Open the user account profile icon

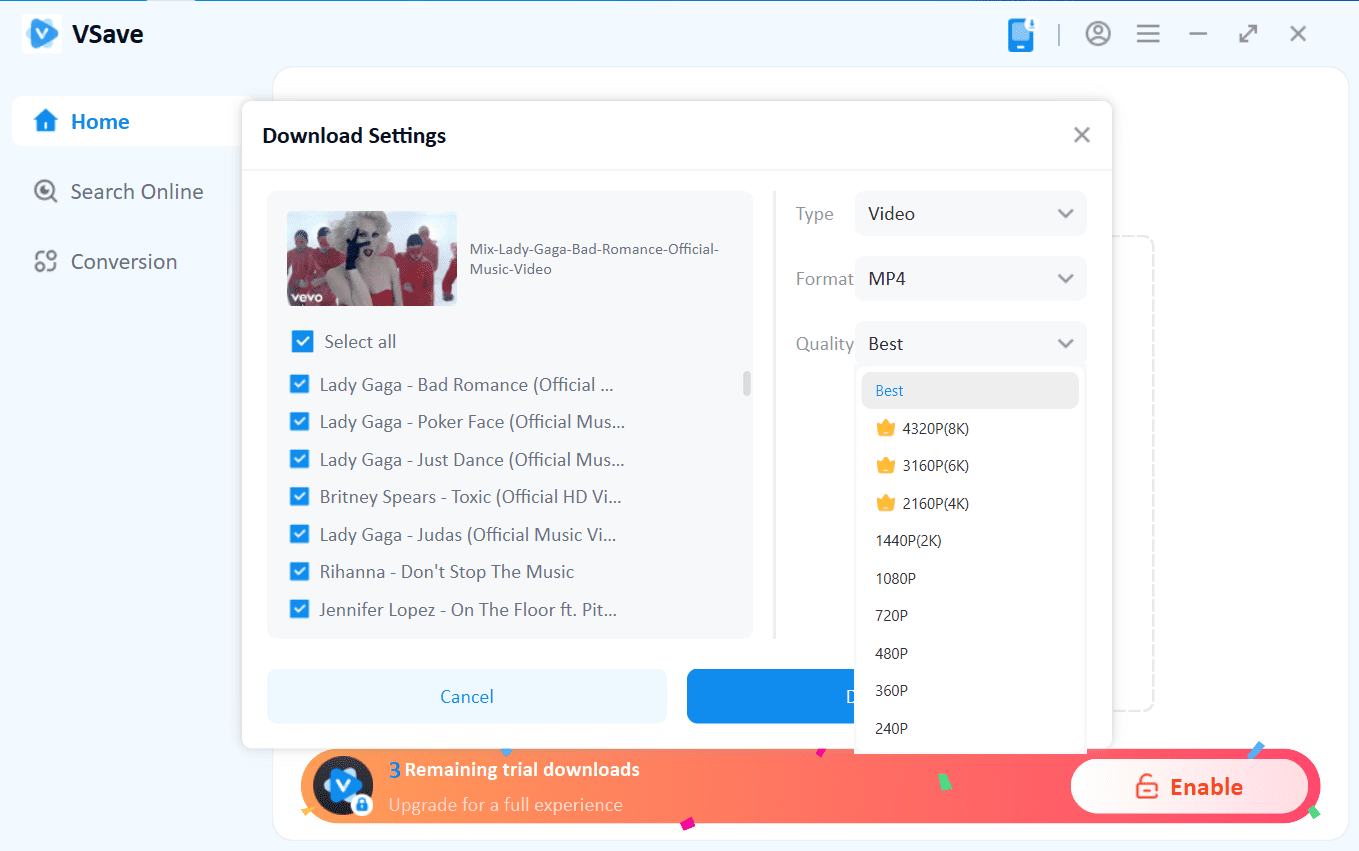pyautogui.click(x=1098, y=34)
